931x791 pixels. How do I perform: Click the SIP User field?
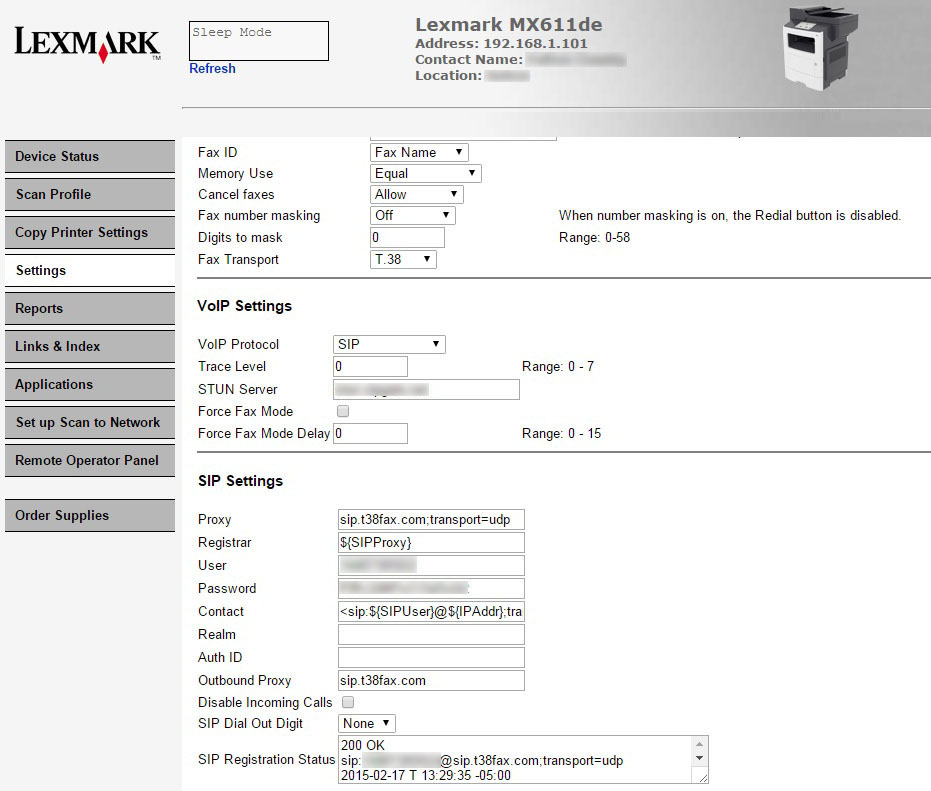pyautogui.click(x=431, y=565)
